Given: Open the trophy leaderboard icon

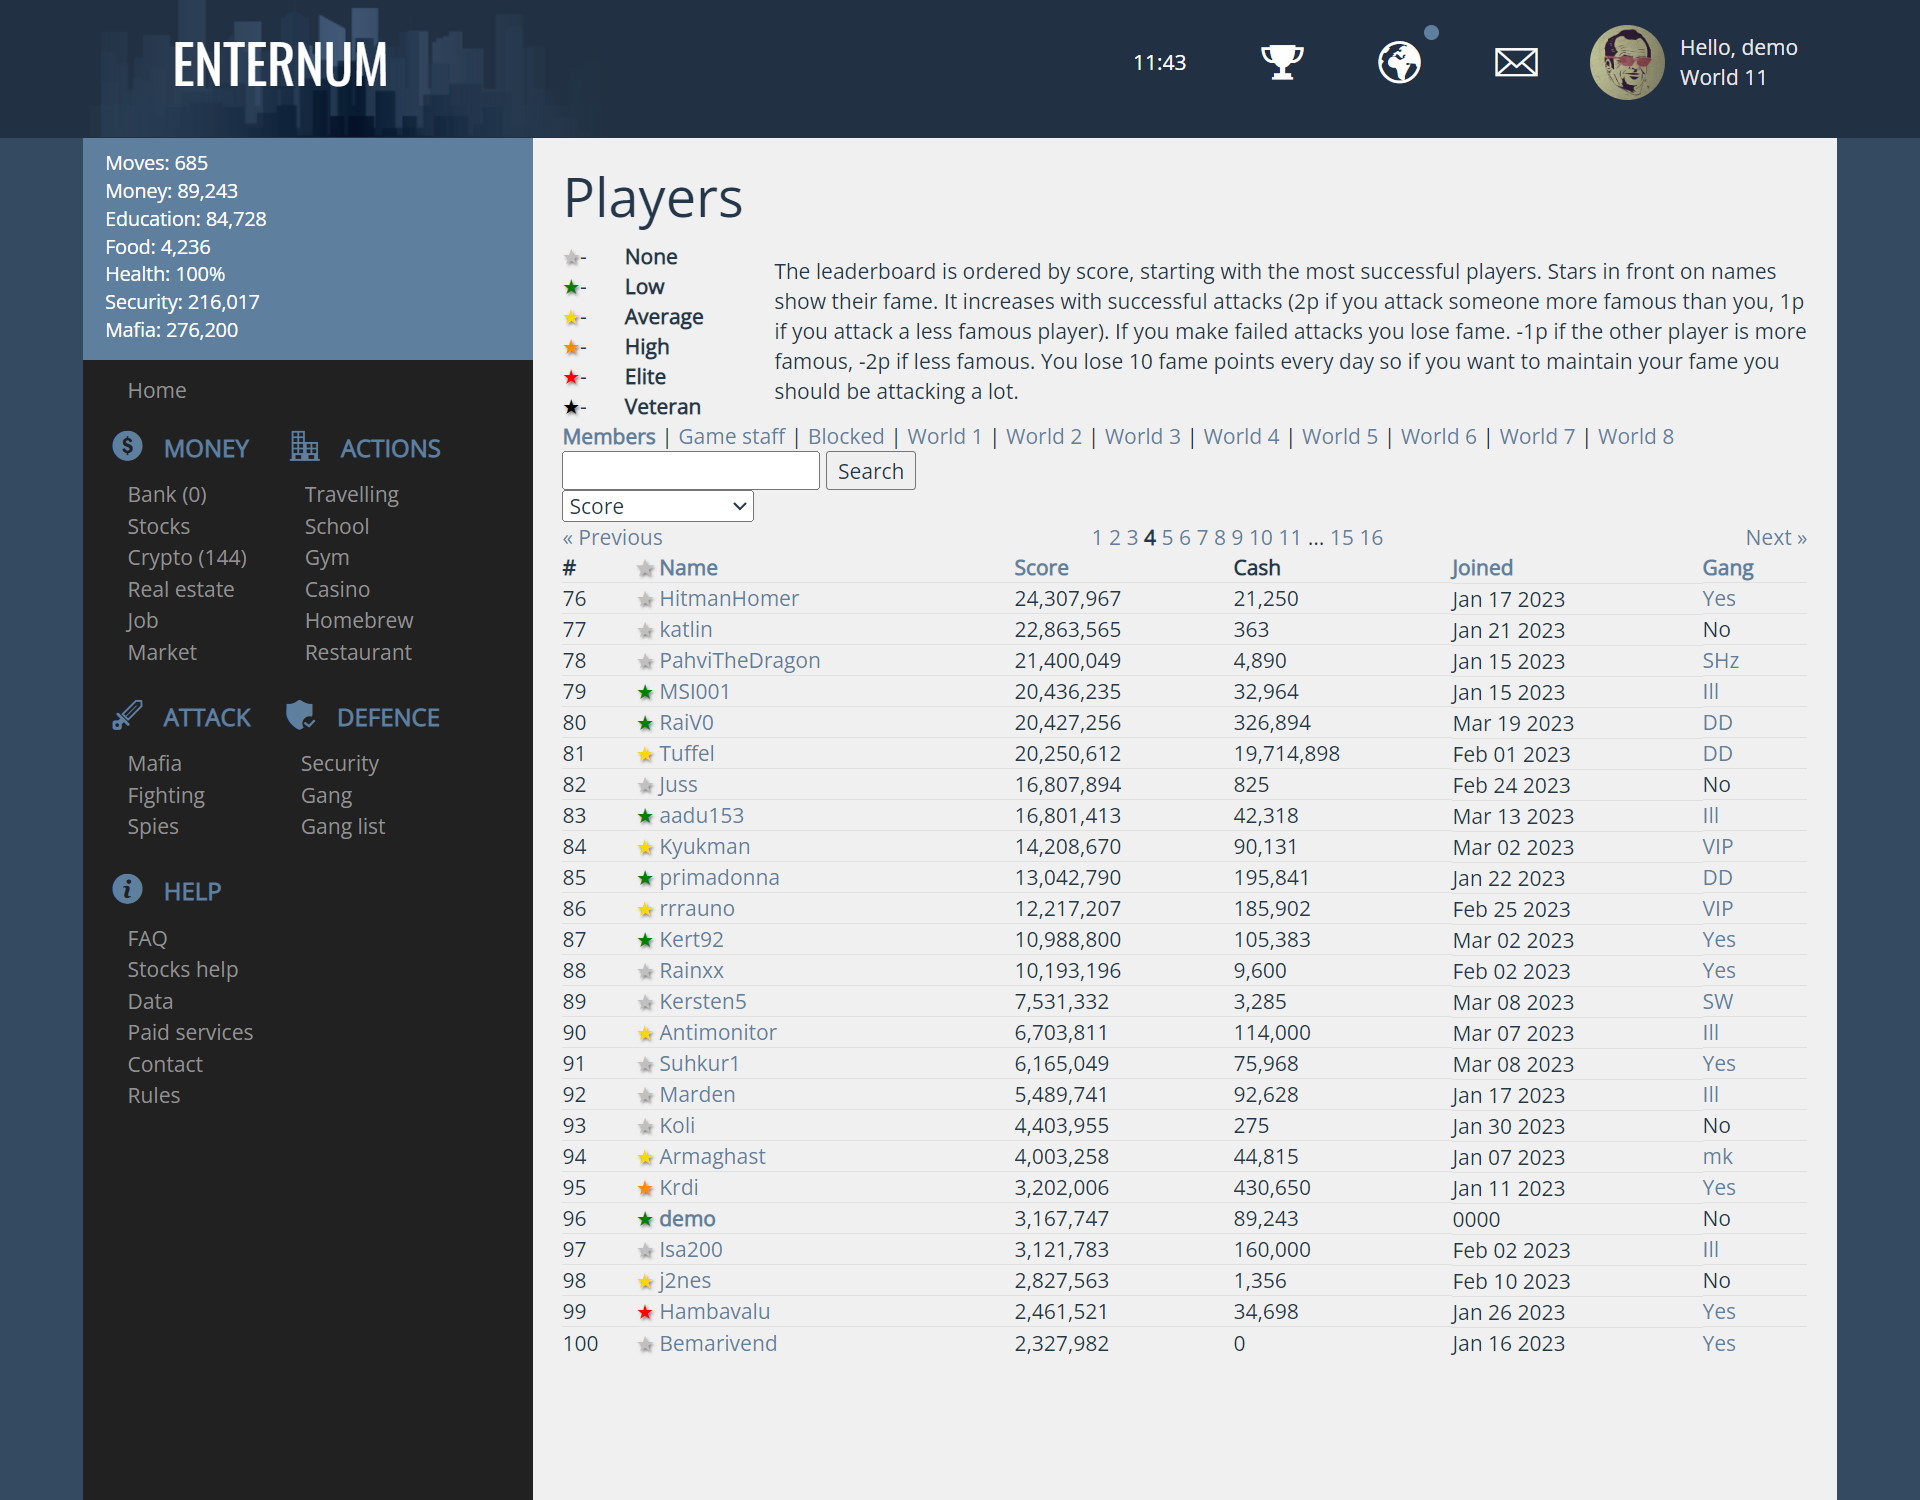Looking at the screenshot, I should tap(1281, 62).
